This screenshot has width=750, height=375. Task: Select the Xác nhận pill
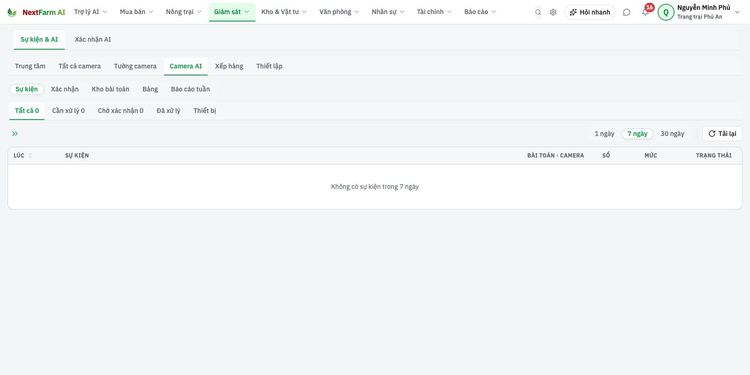coord(65,89)
